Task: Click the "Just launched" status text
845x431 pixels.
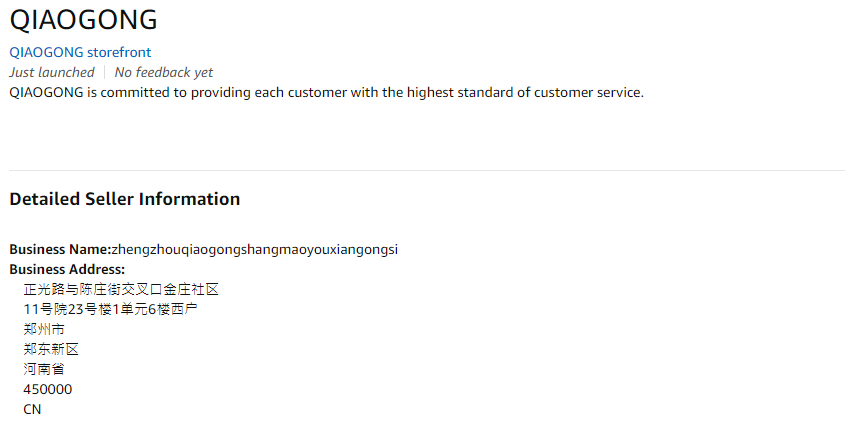Action: tap(51, 72)
